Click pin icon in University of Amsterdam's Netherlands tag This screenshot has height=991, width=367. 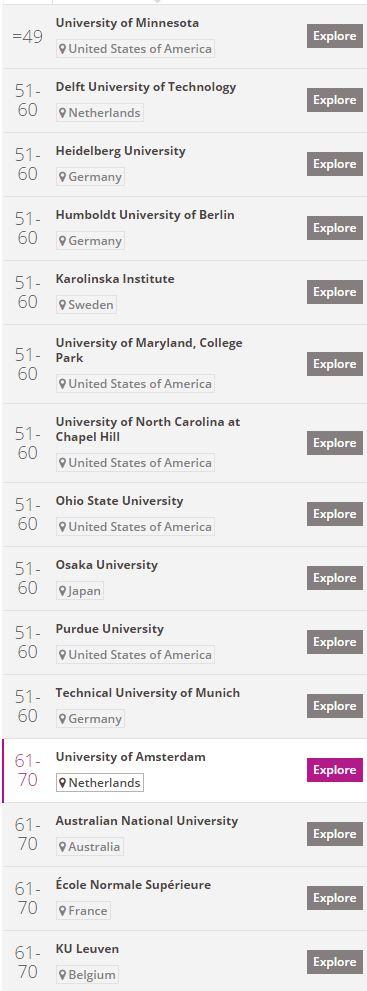pyautogui.click(x=63, y=783)
